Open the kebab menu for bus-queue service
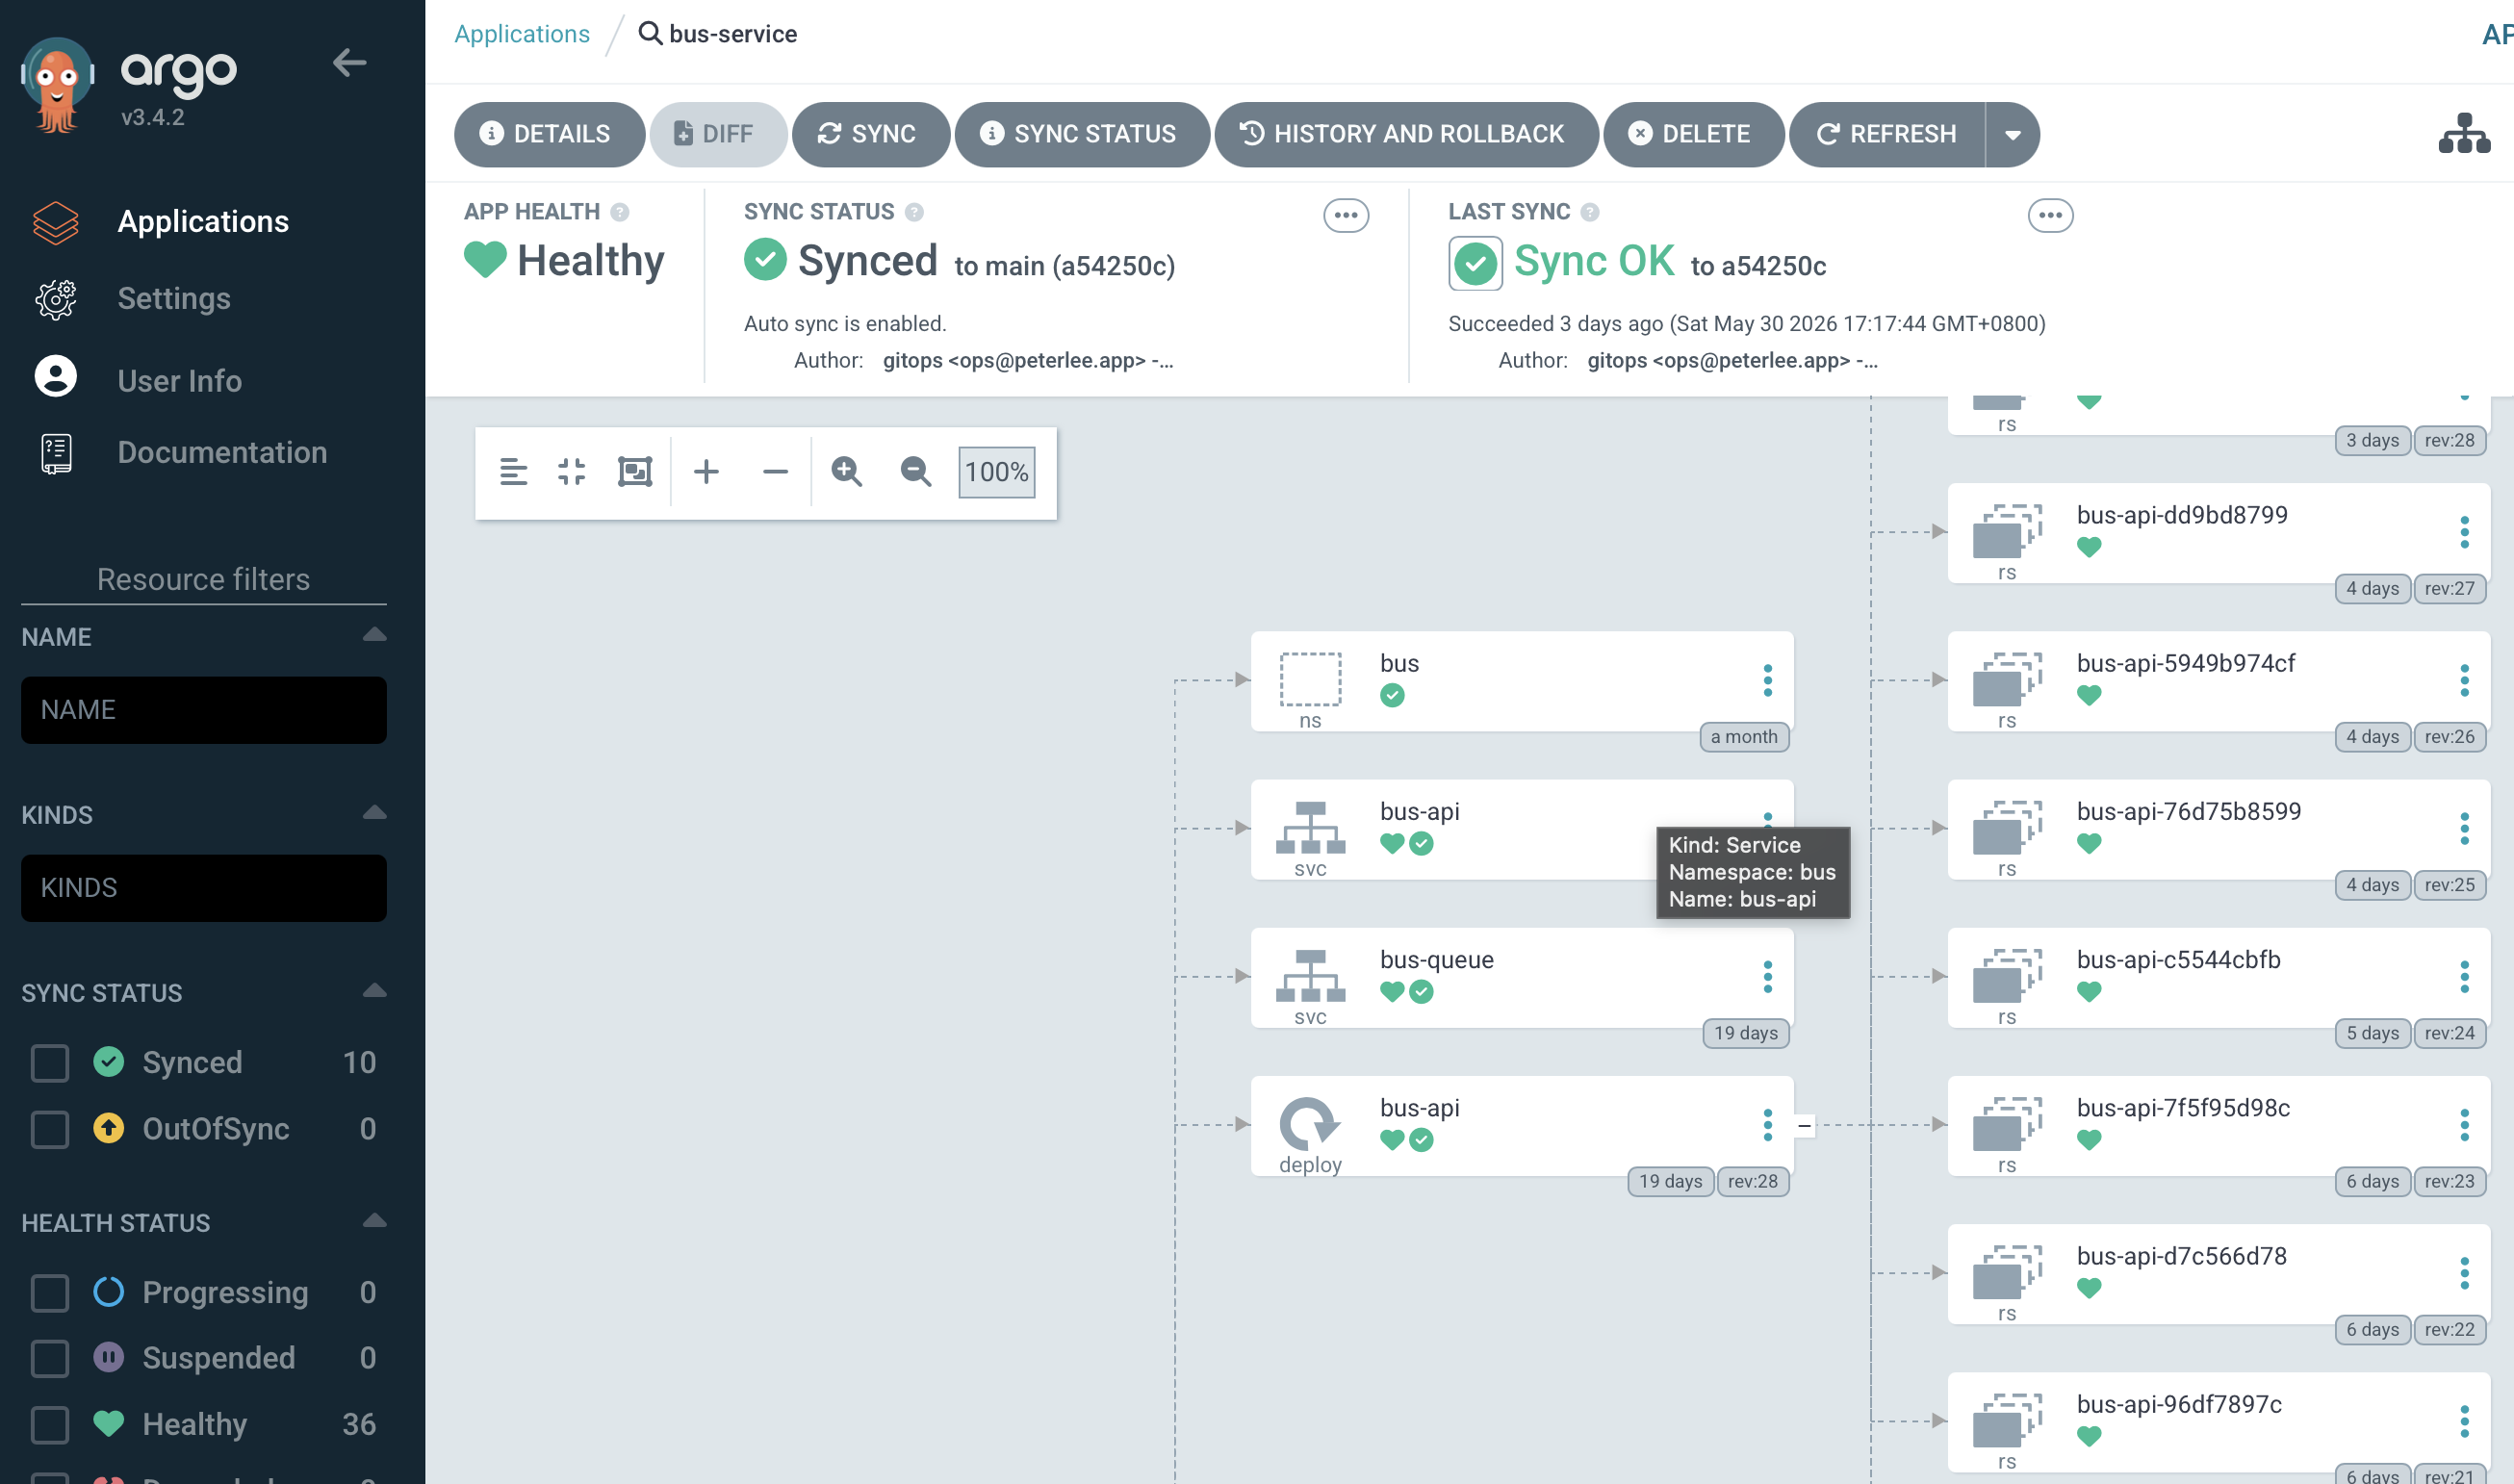This screenshot has width=2514, height=1484. click(x=1767, y=977)
